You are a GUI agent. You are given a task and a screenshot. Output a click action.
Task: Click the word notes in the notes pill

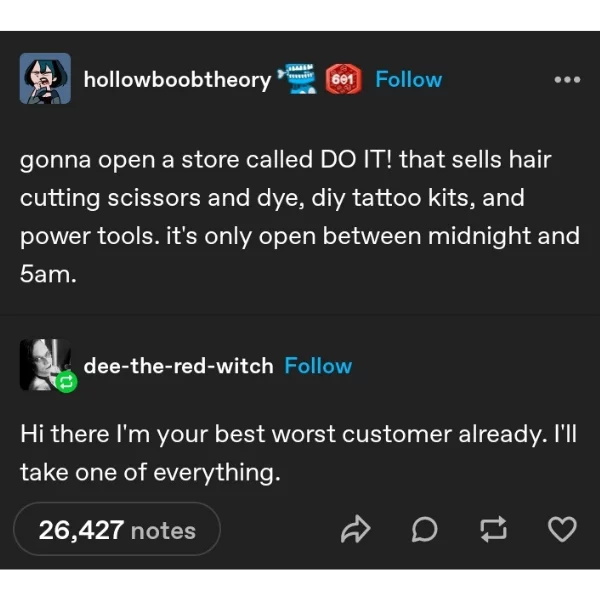(x=163, y=531)
